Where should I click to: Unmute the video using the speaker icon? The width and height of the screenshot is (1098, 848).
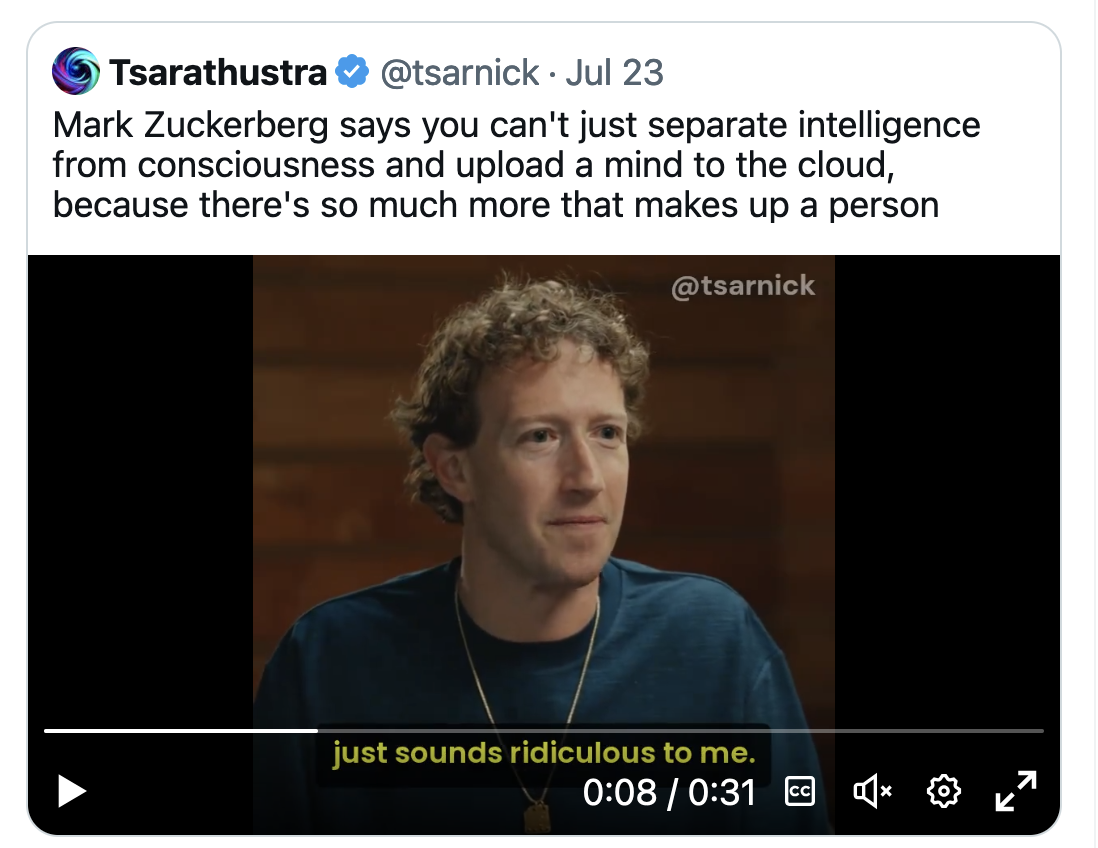click(872, 792)
